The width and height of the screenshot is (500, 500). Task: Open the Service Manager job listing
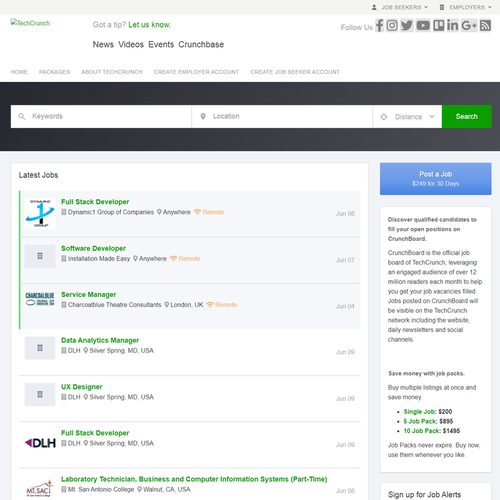tap(89, 295)
